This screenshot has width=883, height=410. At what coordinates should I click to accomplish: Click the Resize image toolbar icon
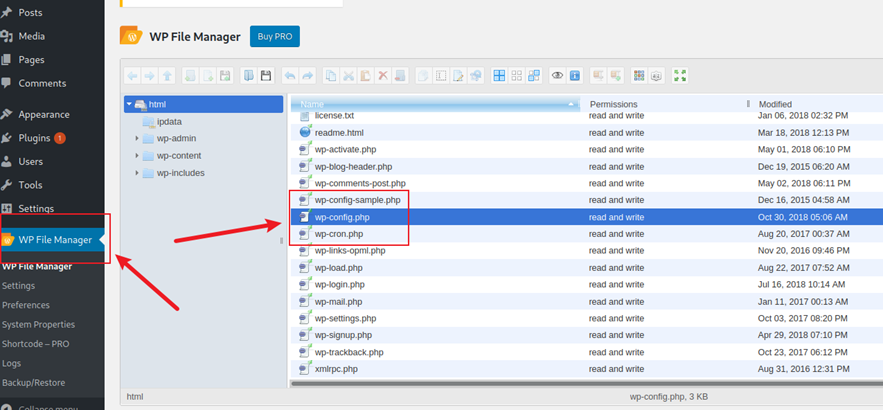coord(475,75)
